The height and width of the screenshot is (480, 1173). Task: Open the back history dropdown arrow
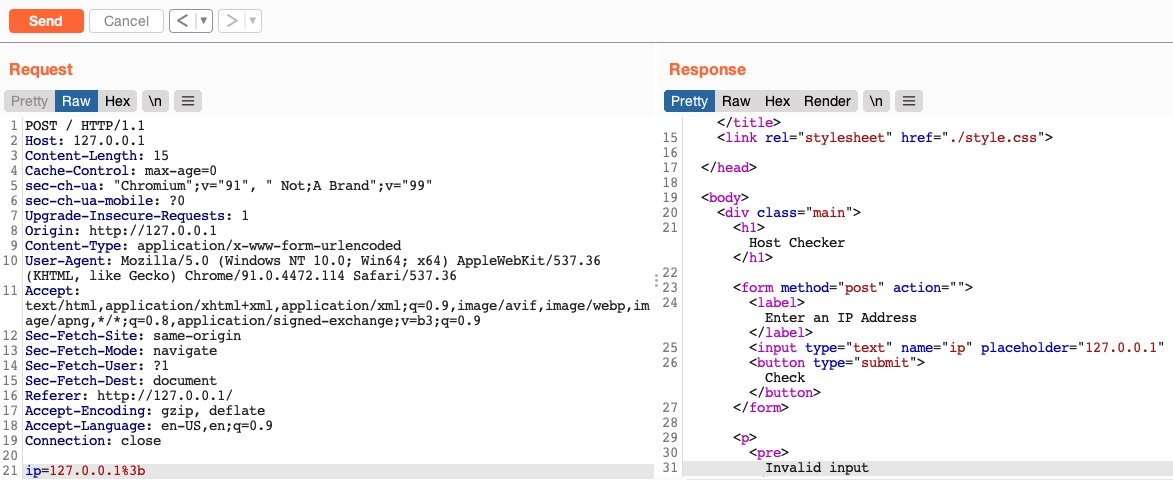click(x=203, y=21)
